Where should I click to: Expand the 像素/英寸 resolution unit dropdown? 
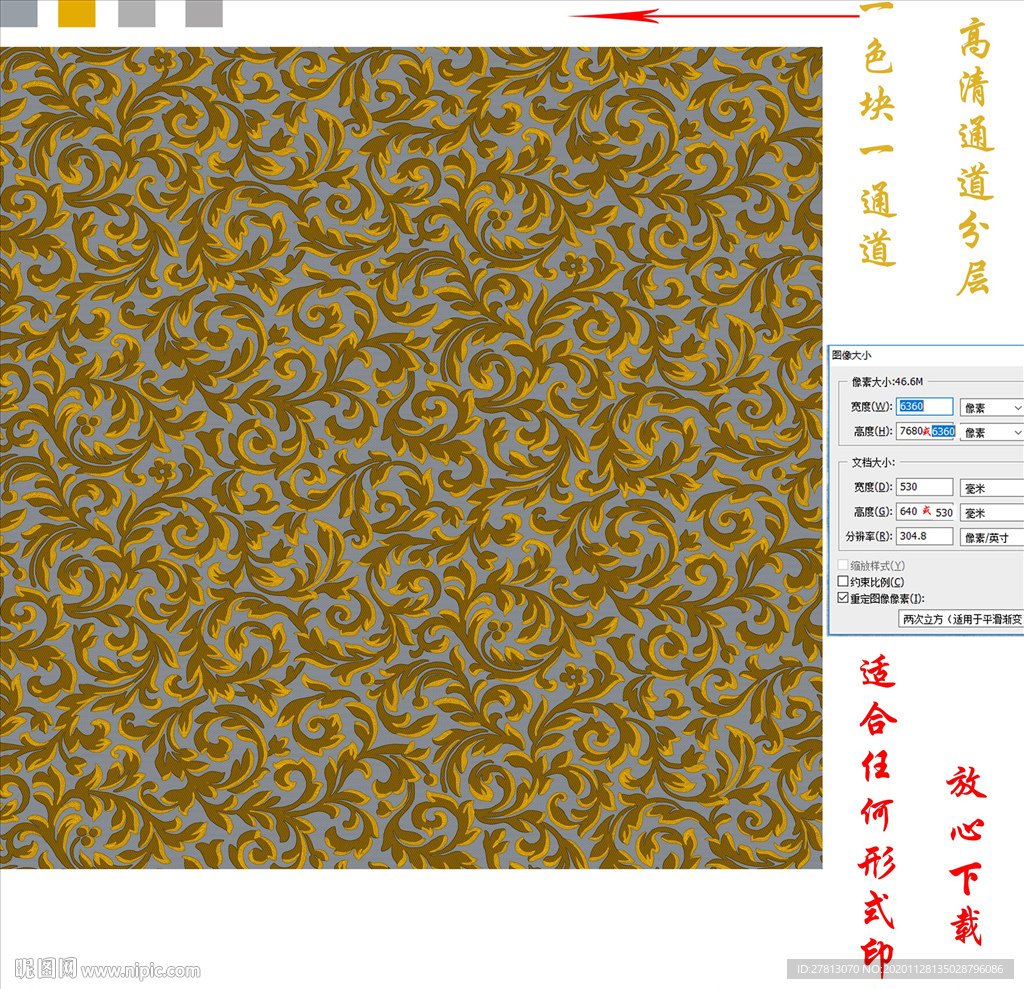990,537
